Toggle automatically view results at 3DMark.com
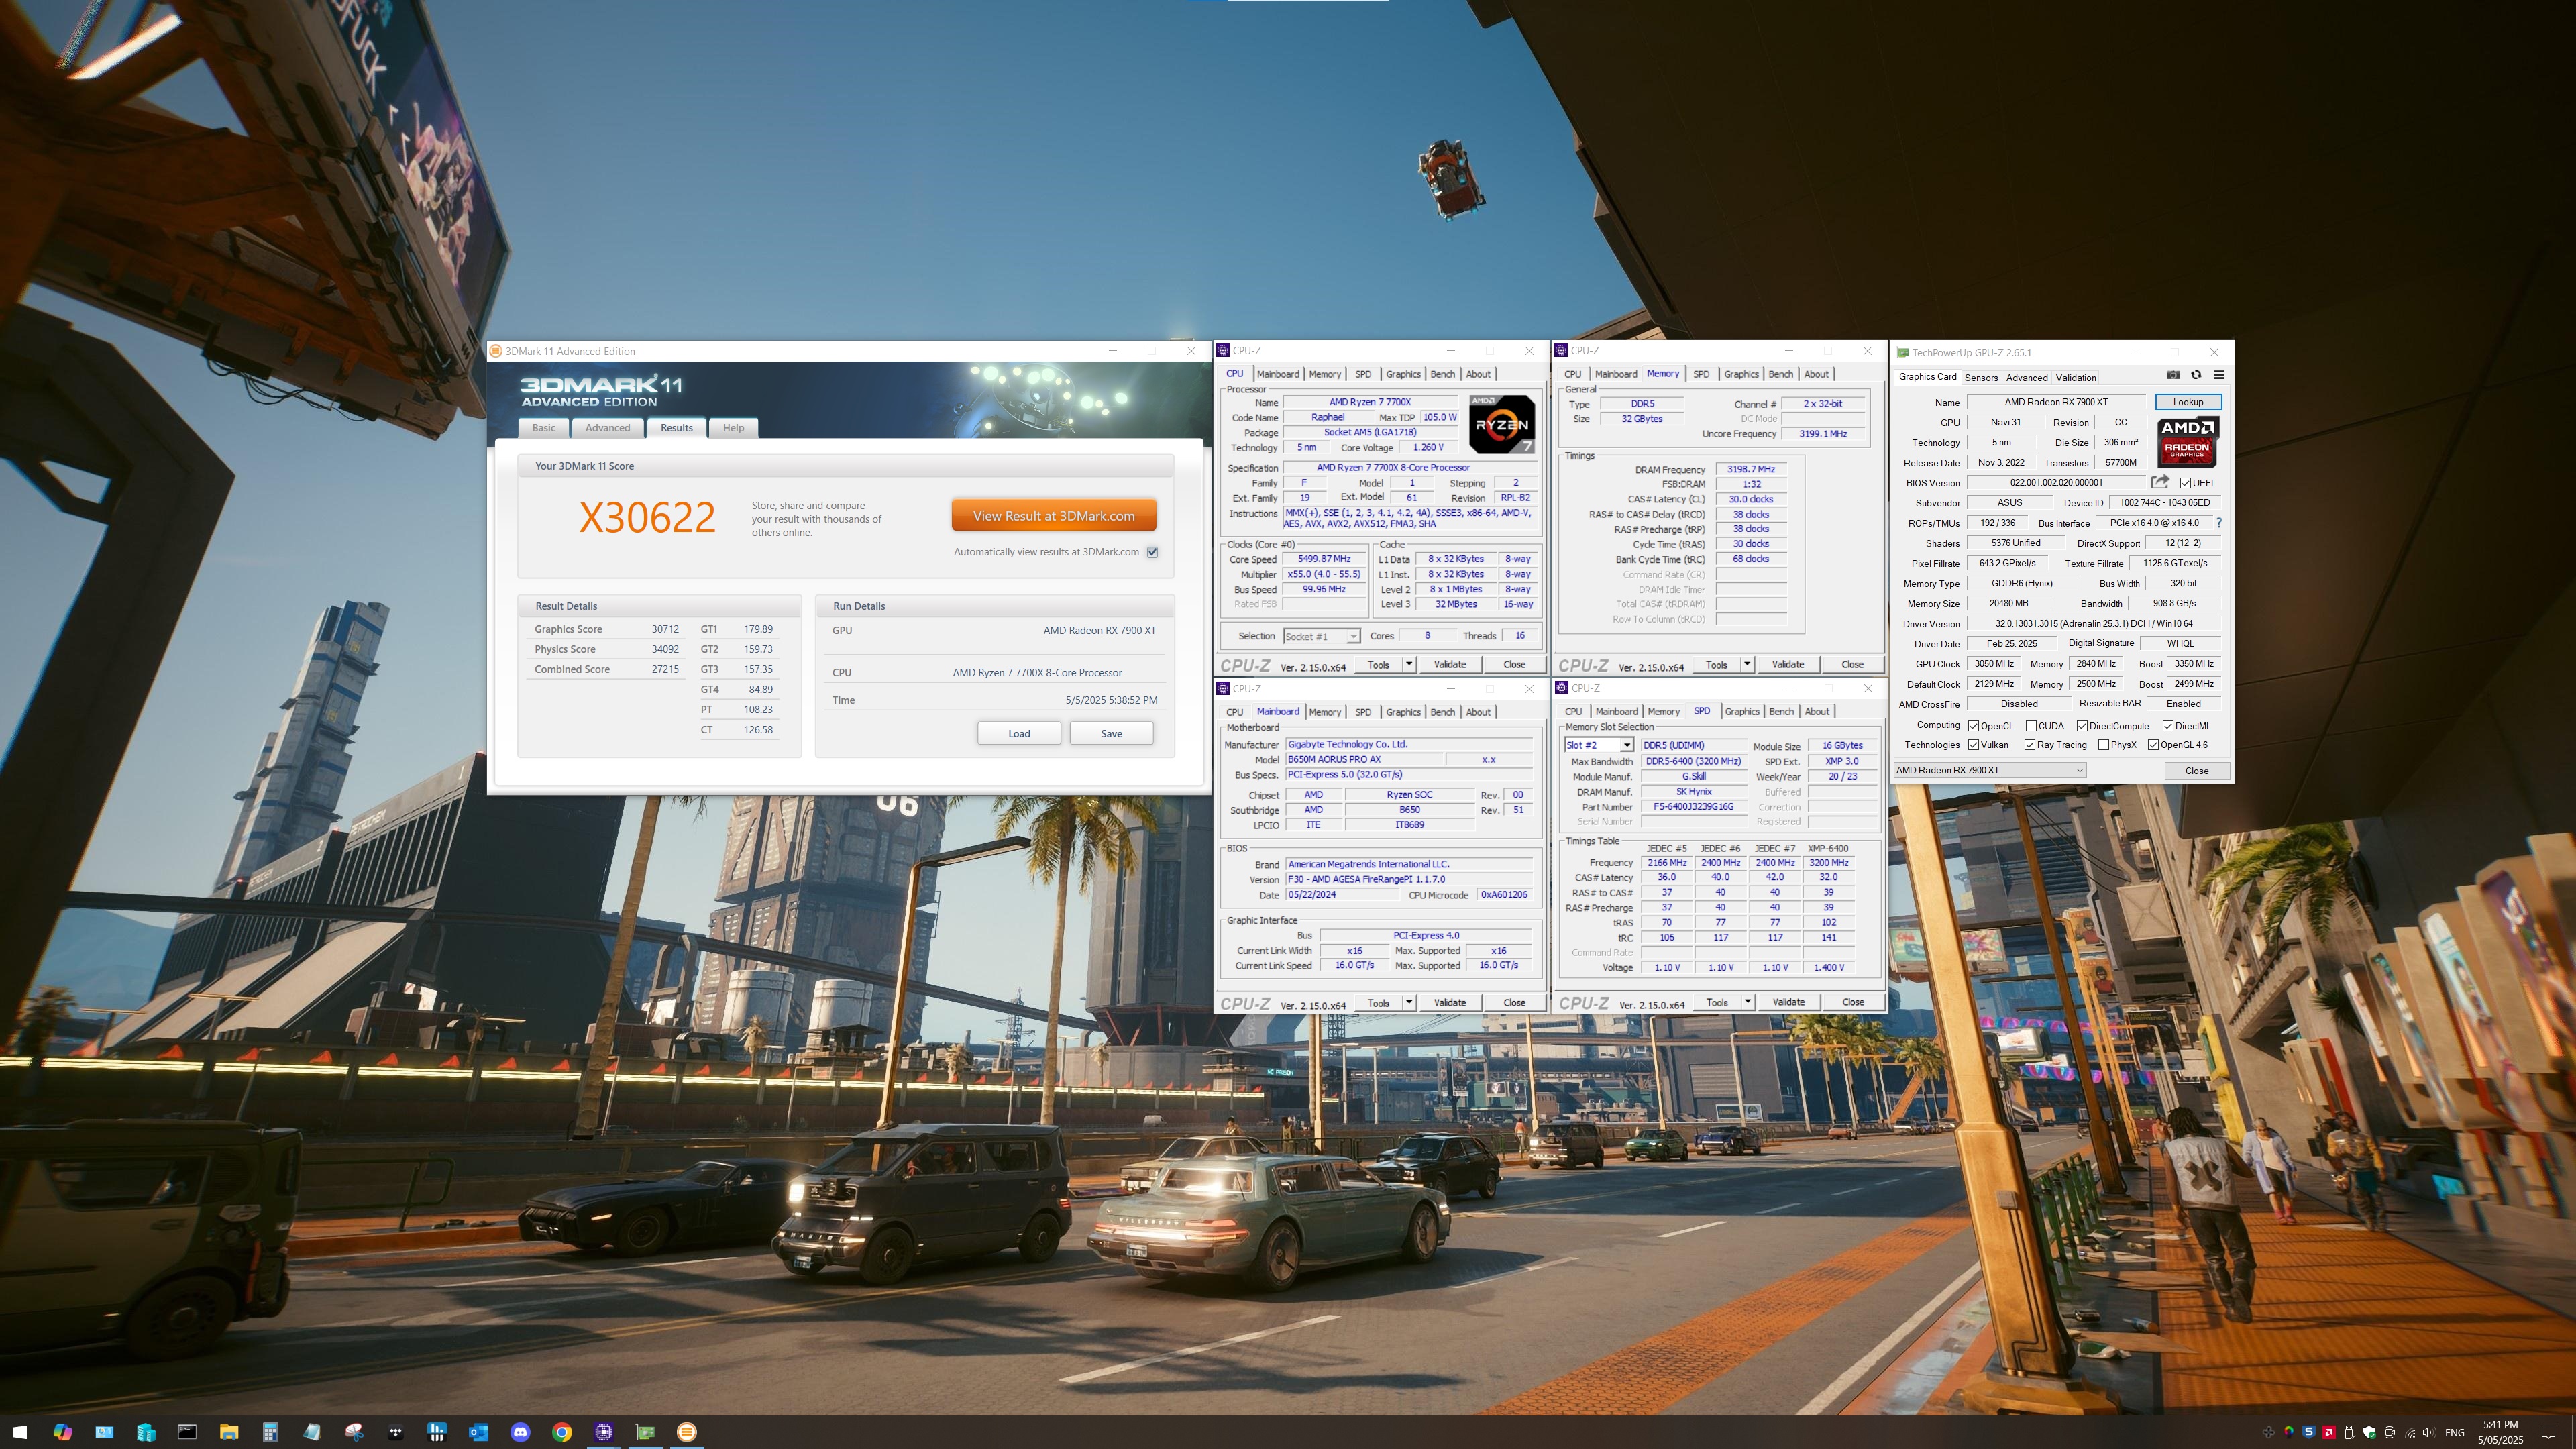This screenshot has height=1449, width=2576. (x=1153, y=552)
